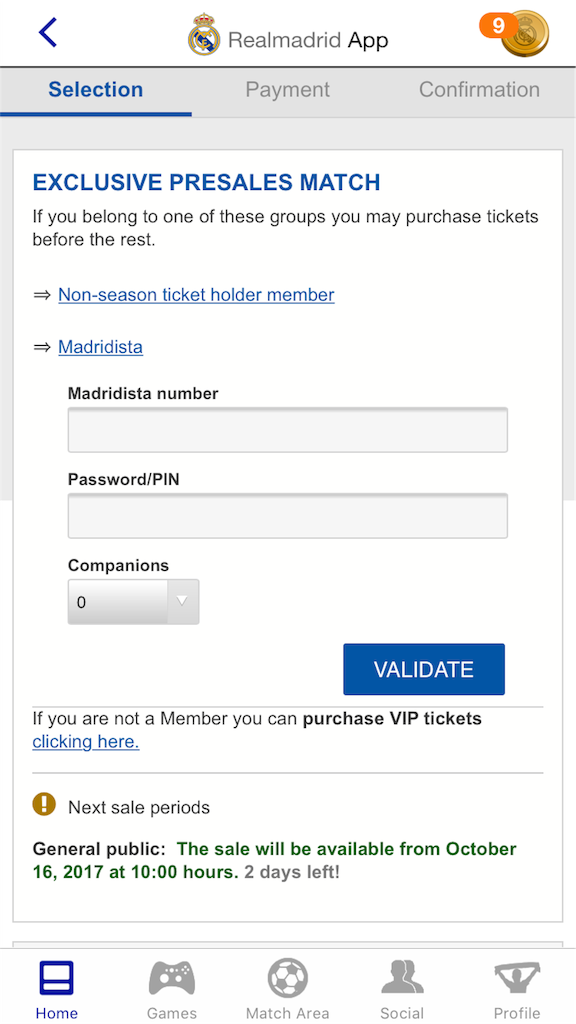
Task: Follow the 'clicking here.' VIP tickets link
Action: (x=86, y=742)
